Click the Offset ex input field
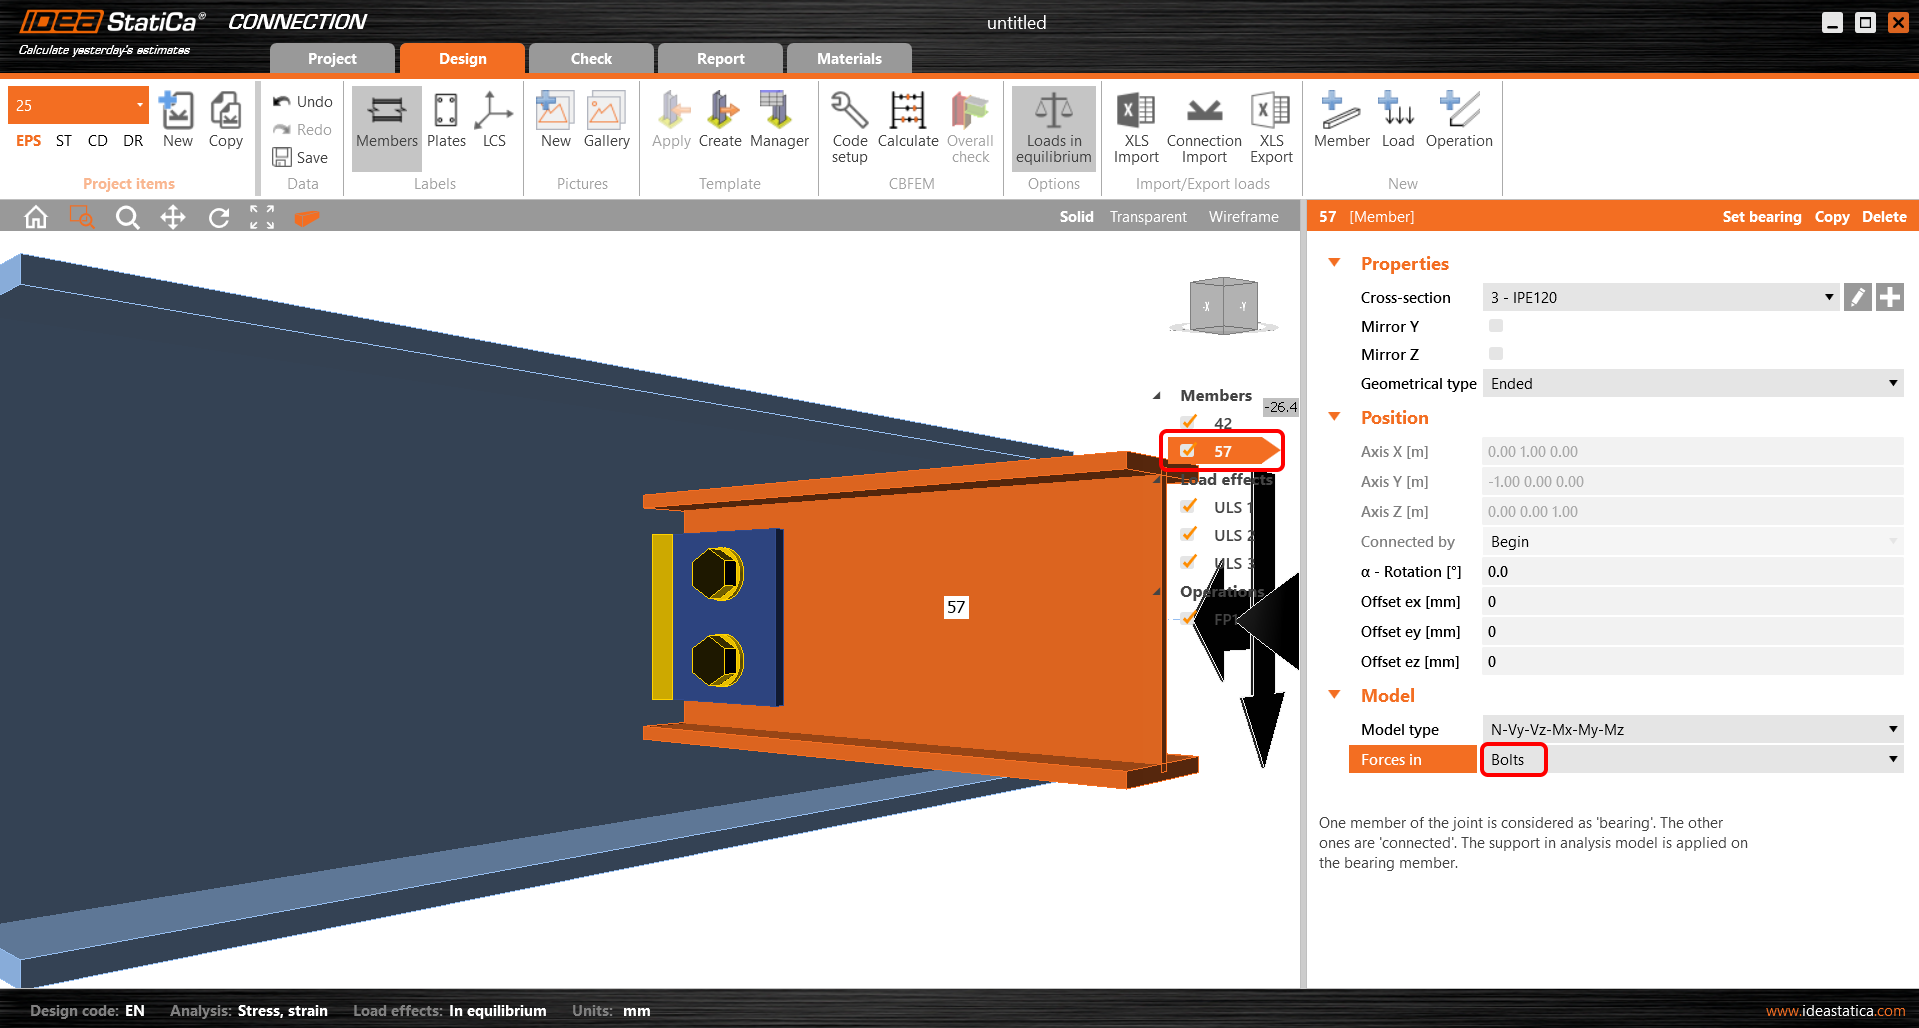This screenshot has height=1028, width=1919. (x=1692, y=602)
